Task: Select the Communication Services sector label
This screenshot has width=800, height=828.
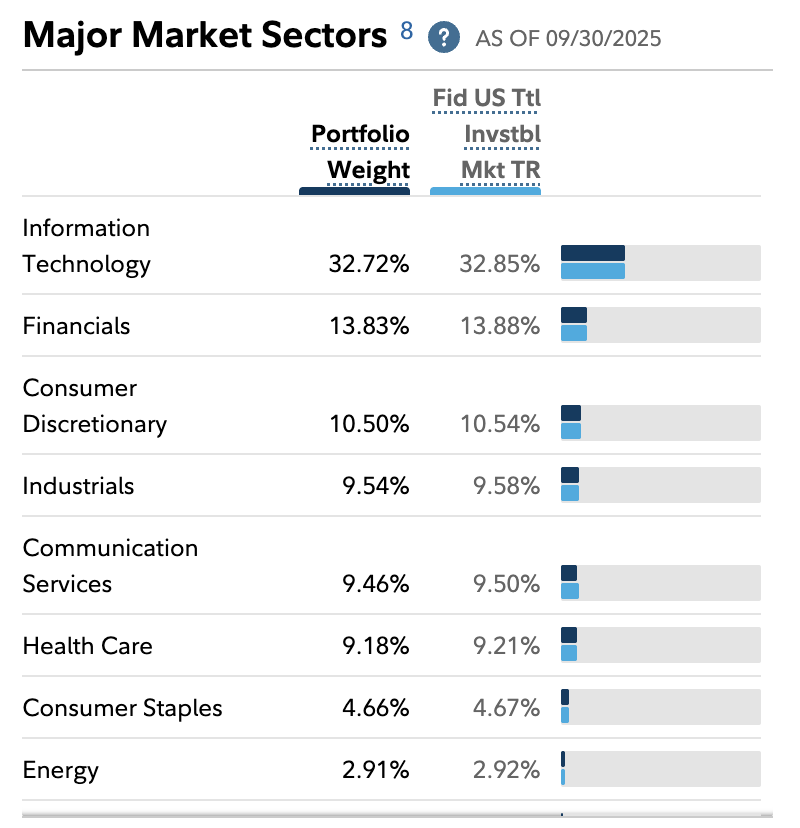Action: click(110, 566)
